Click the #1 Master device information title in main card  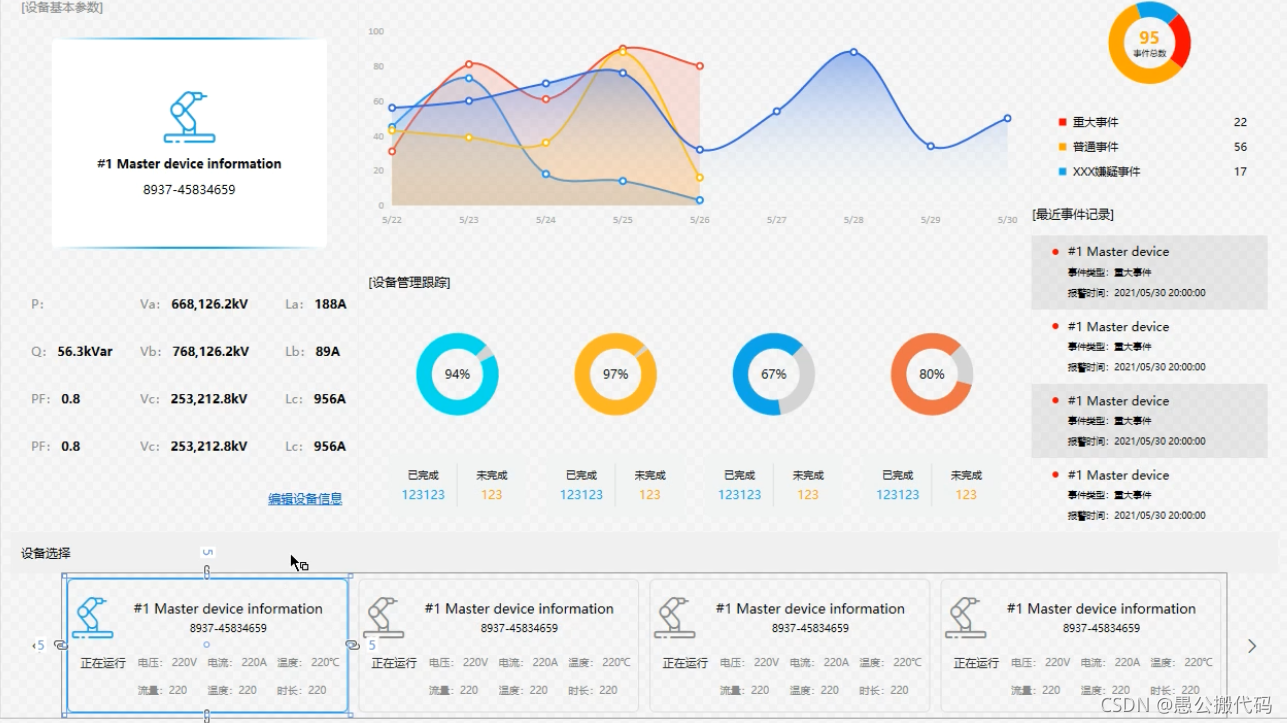pyautogui.click(x=189, y=164)
